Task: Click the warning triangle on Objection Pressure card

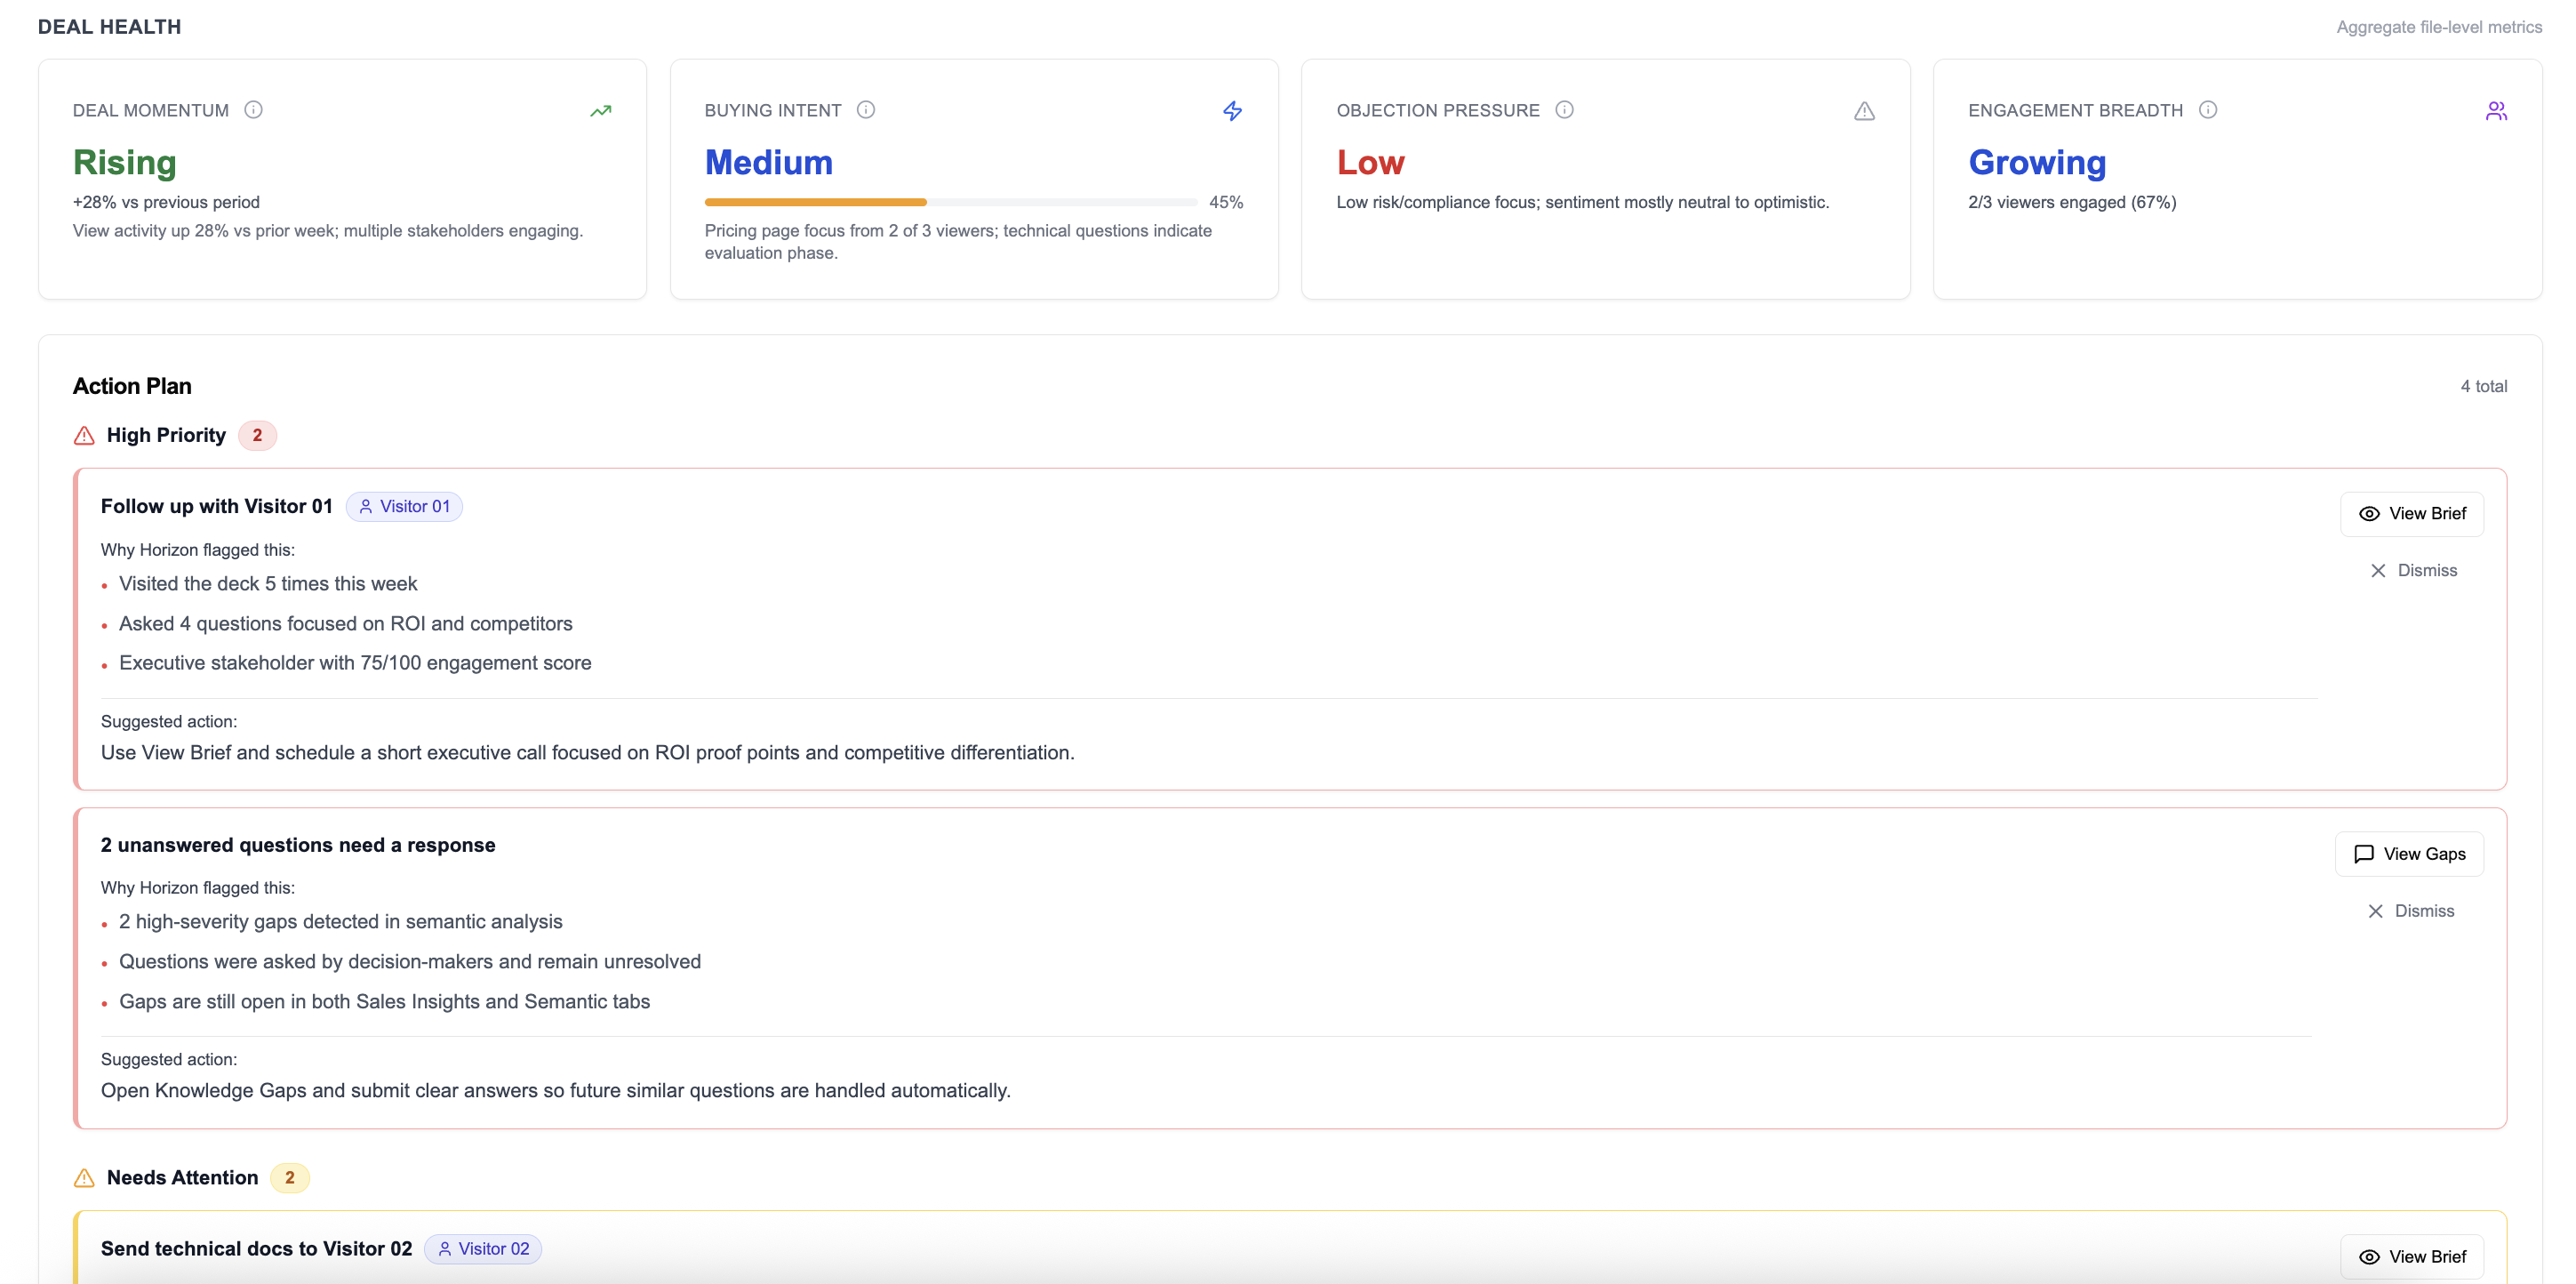Action: pos(1864,110)
